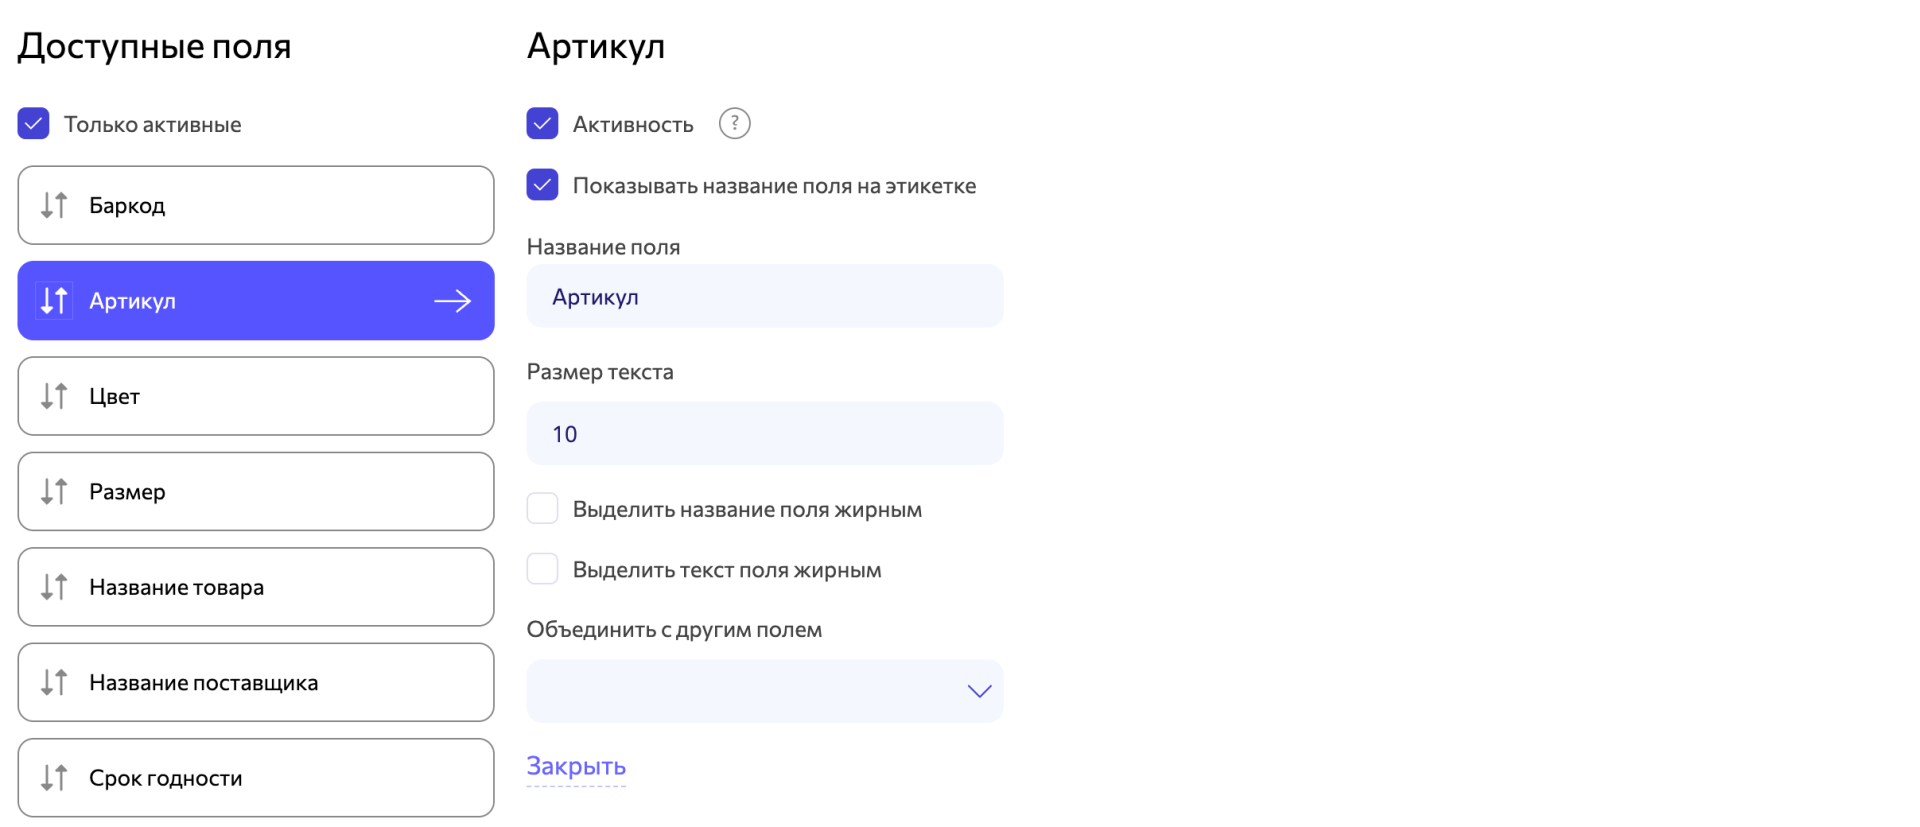Click the sort arrows icon on Артикул

point(54,300)
